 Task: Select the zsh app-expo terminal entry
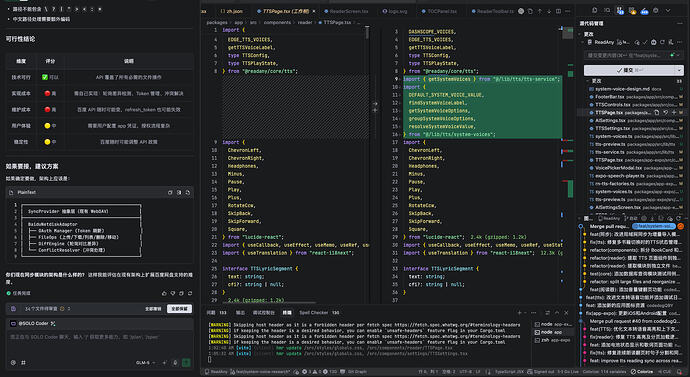pyautogui.click(x=554, y=340)
